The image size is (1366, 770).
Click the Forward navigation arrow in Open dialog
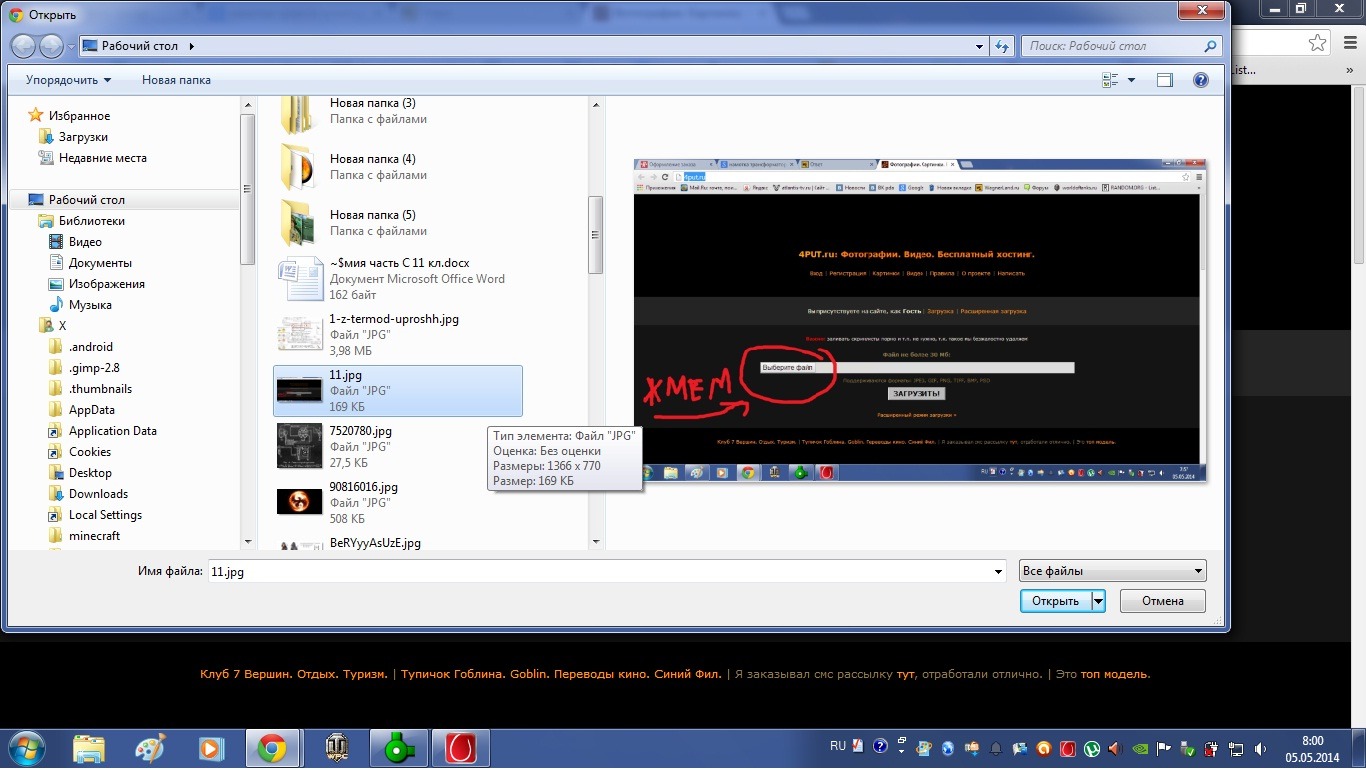pyautogui.click(x=51, y=46)
